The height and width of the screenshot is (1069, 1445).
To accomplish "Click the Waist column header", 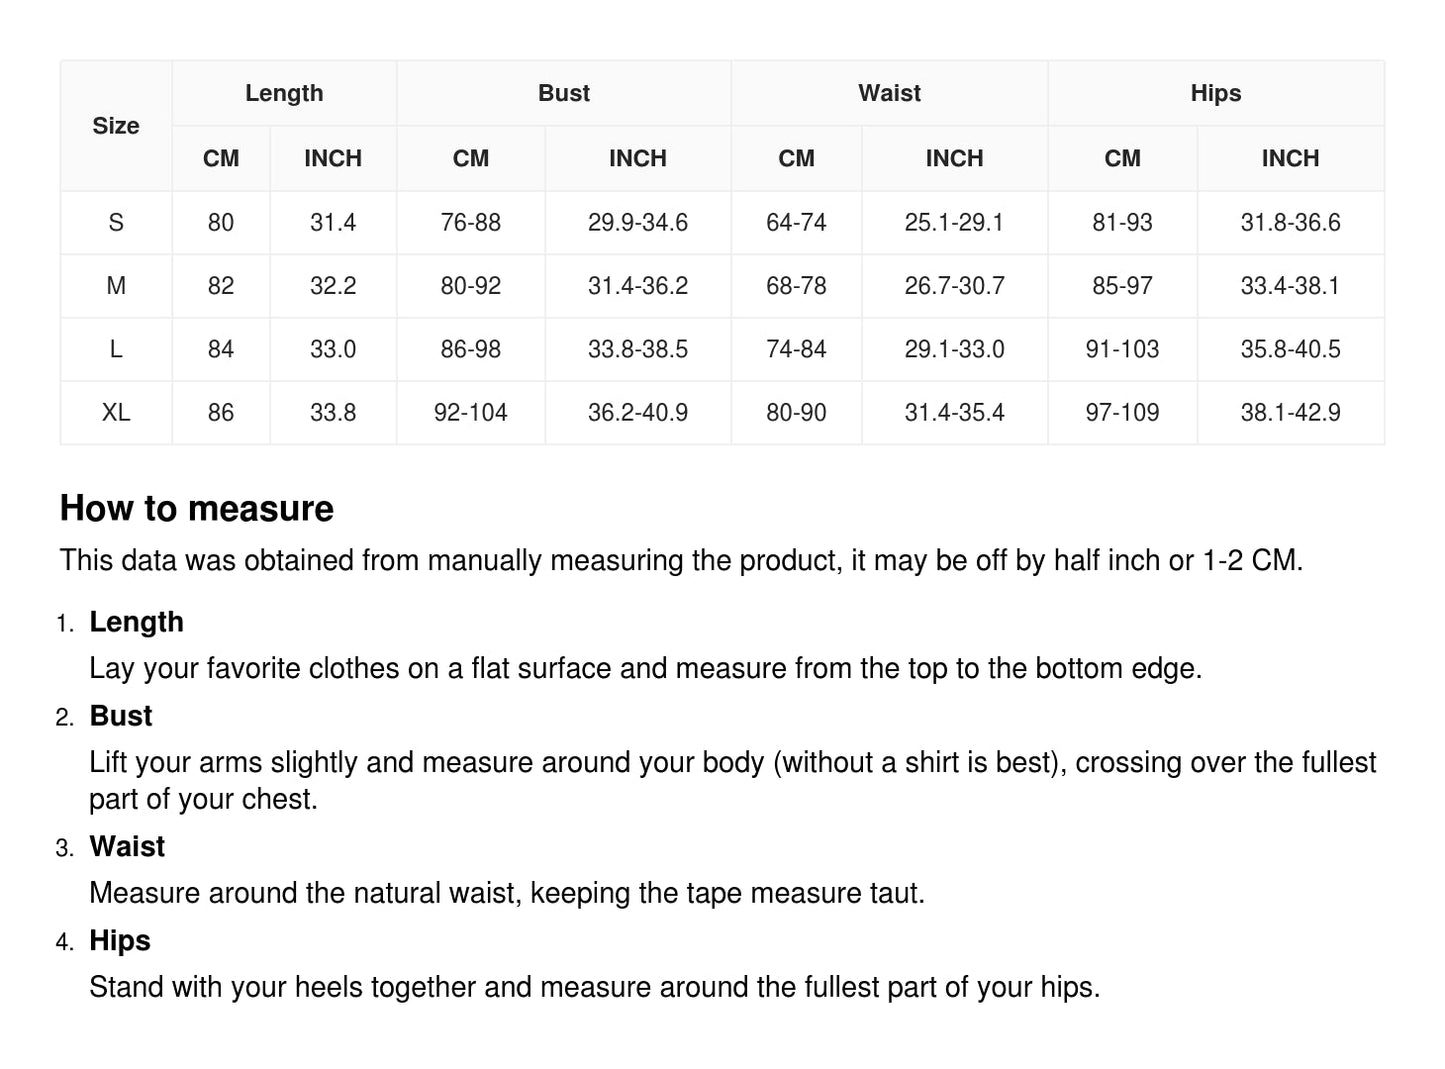I will coord(889,93).
